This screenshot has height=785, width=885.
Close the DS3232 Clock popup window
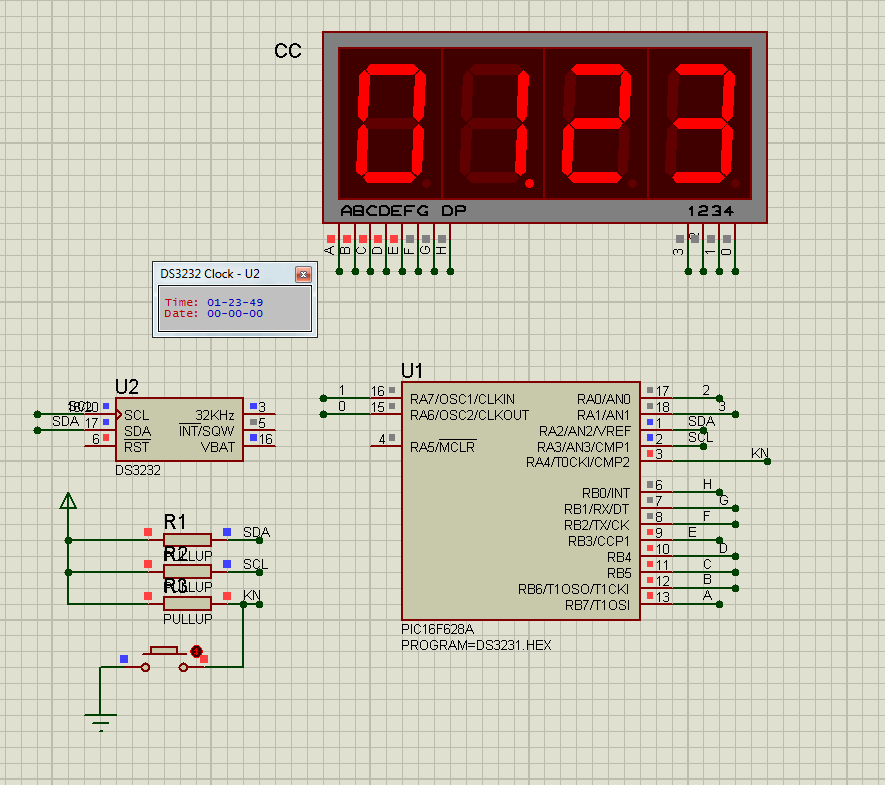[303, 274]
